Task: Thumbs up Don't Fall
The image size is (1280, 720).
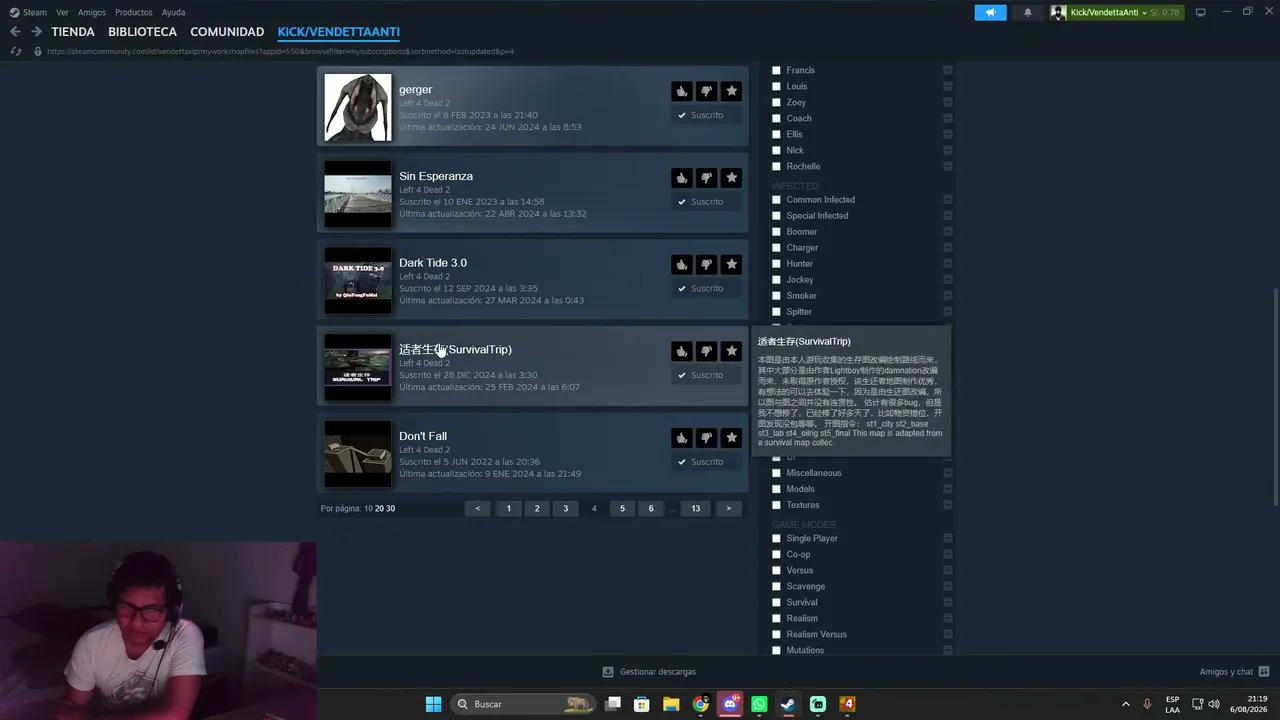Action: (681, 438)
